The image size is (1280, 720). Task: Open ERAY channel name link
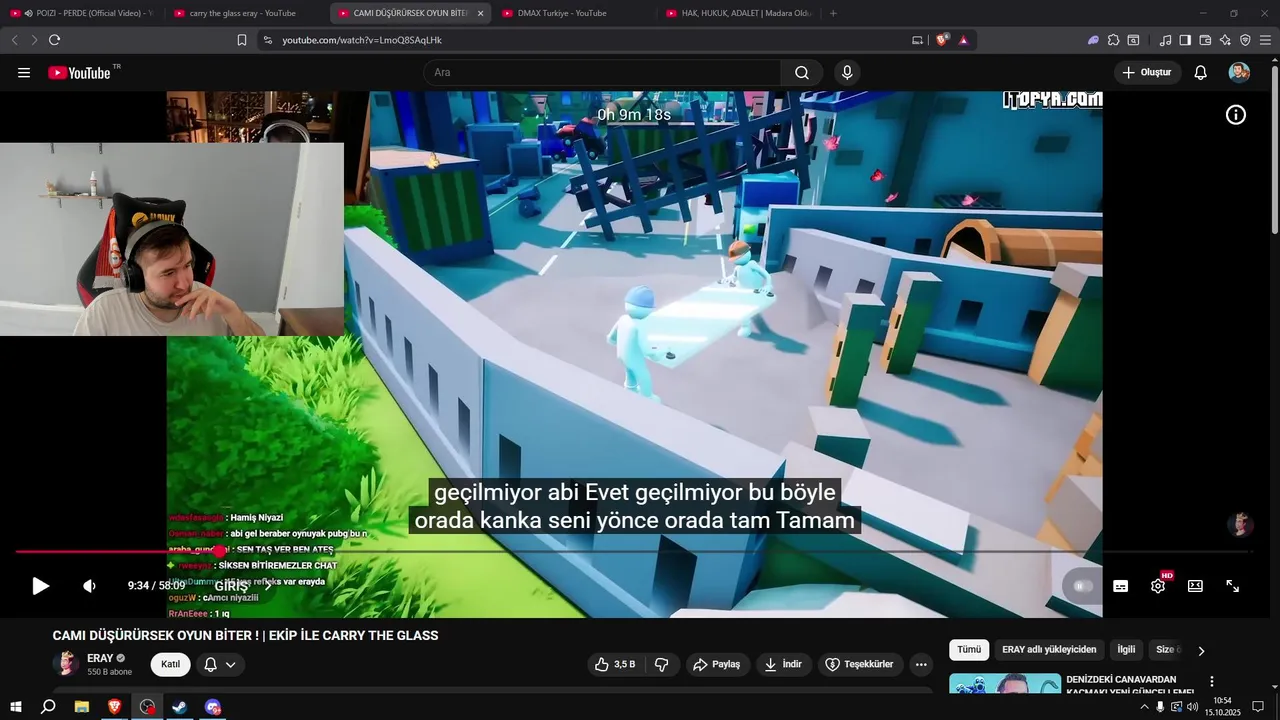click(x=100, y=658)
